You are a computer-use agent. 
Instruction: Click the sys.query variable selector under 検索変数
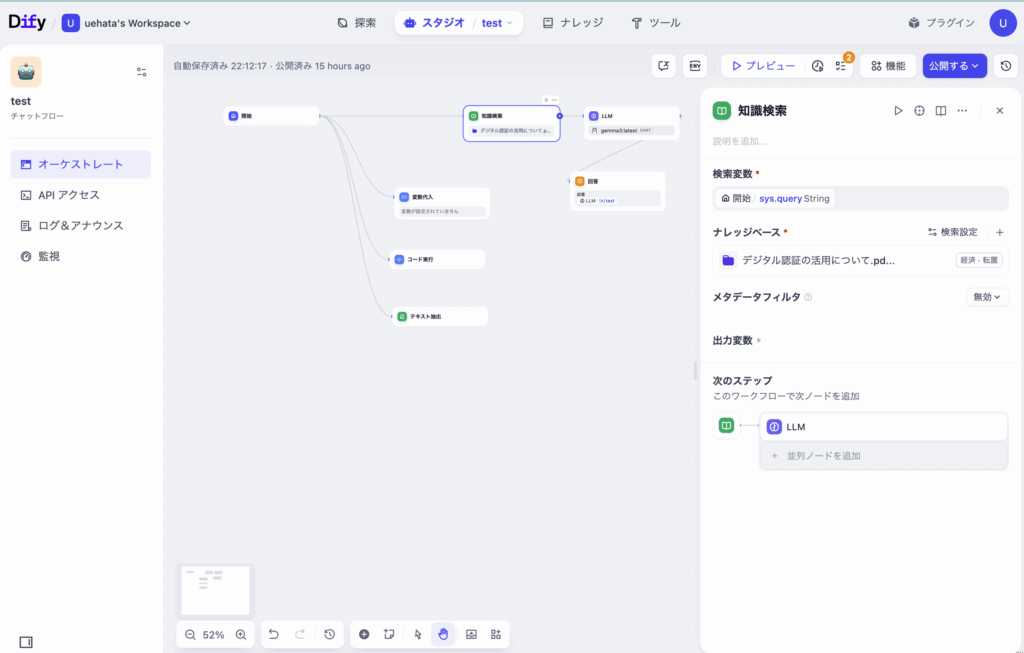click(860, 199)
